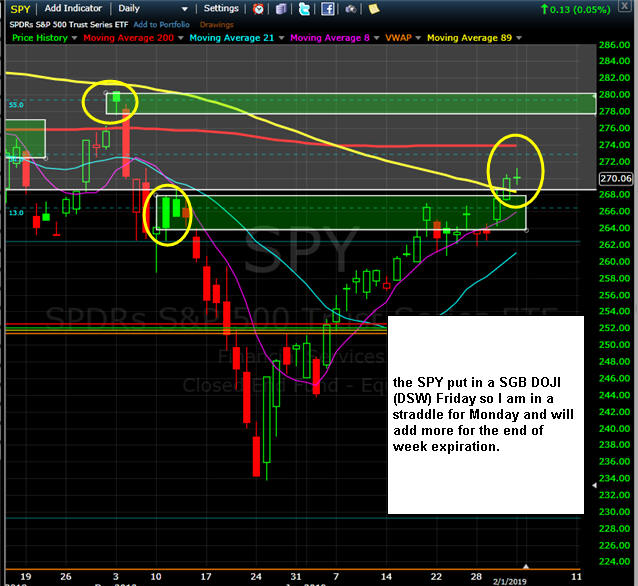
Task: Click the SPDRs S&P 500 Trust Series ETF name
Action: [69, 24]
